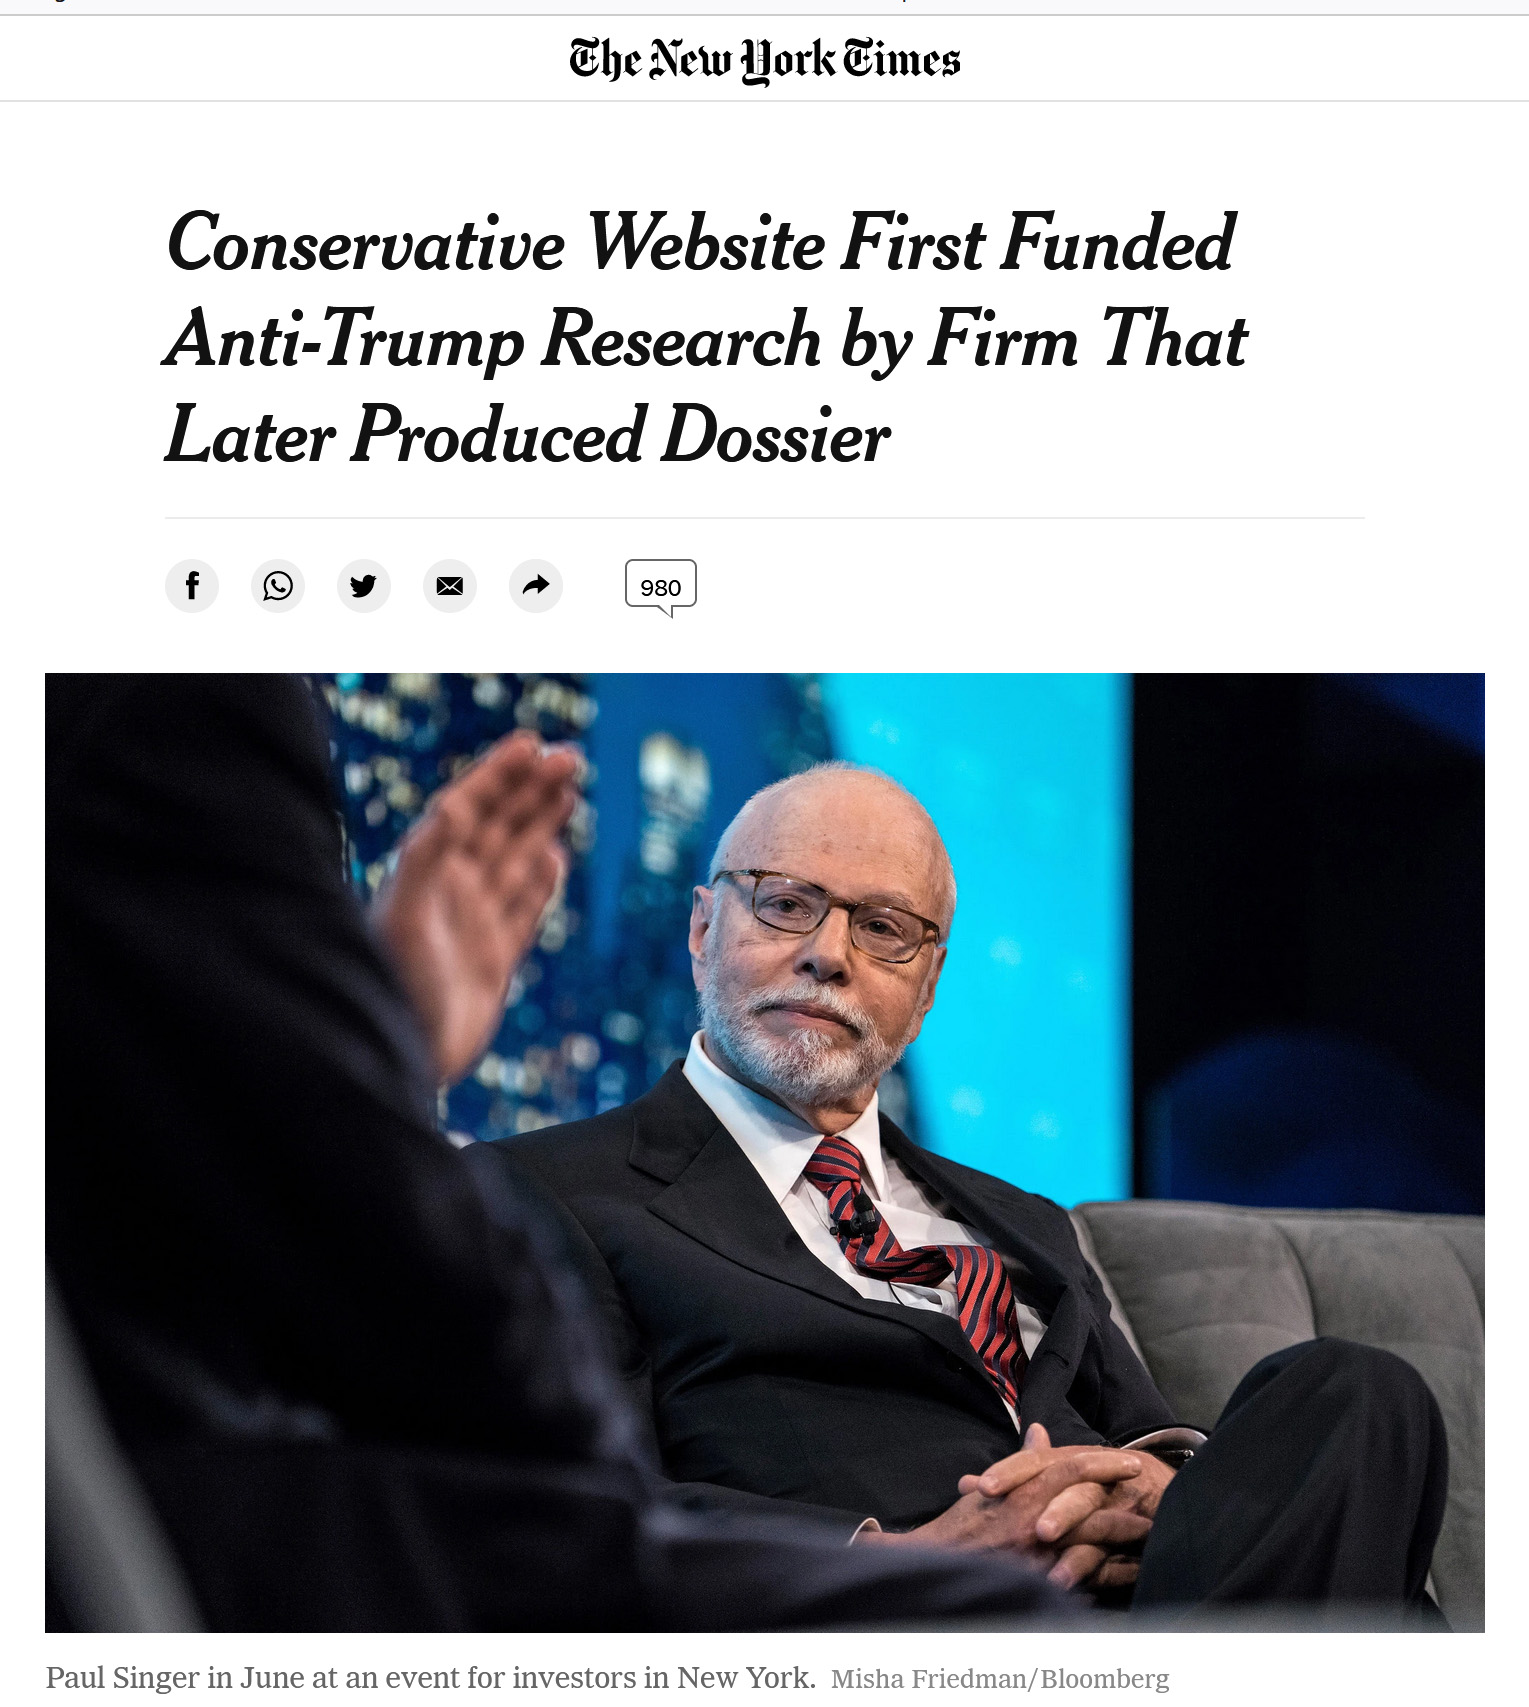Viewport: 1529px width, 1707px height.
Task: Click "Conservative Website" in the headline
Action: click(496, 243)
